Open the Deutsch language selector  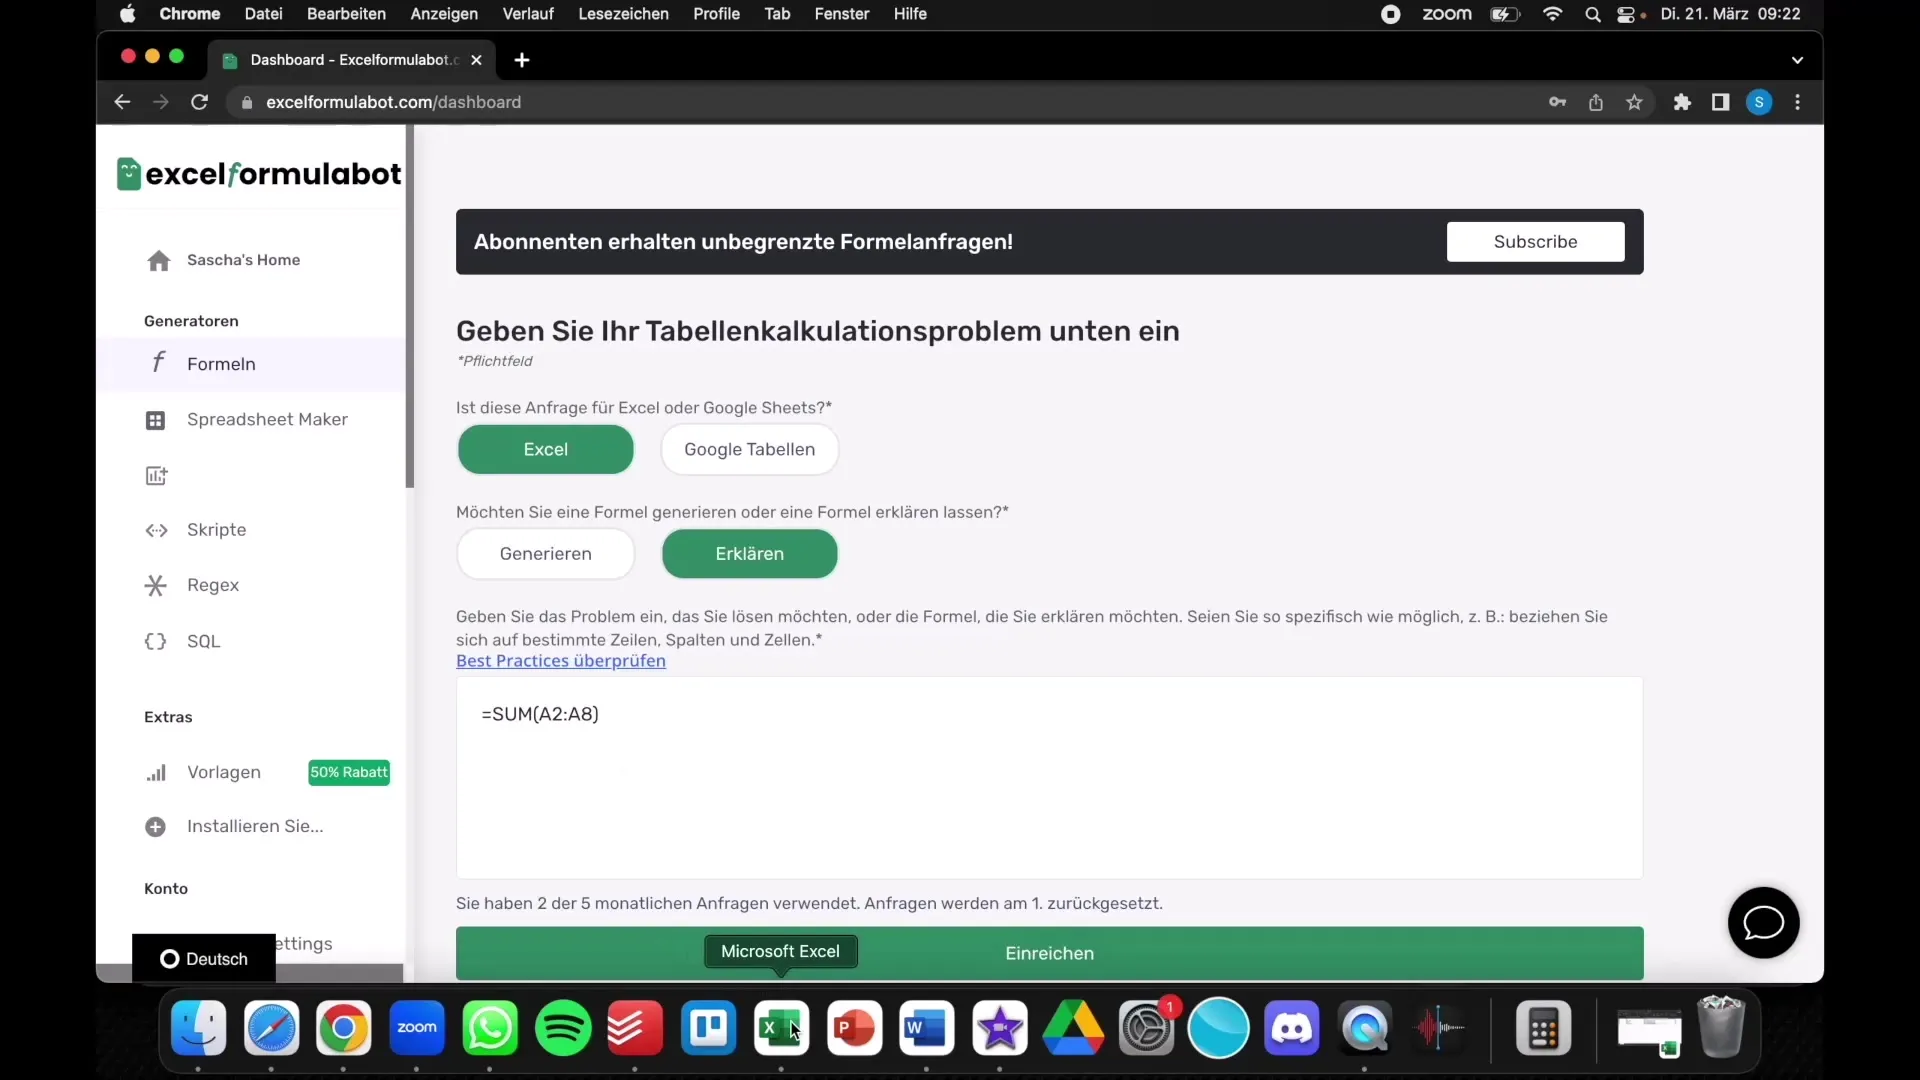(204, 959)
